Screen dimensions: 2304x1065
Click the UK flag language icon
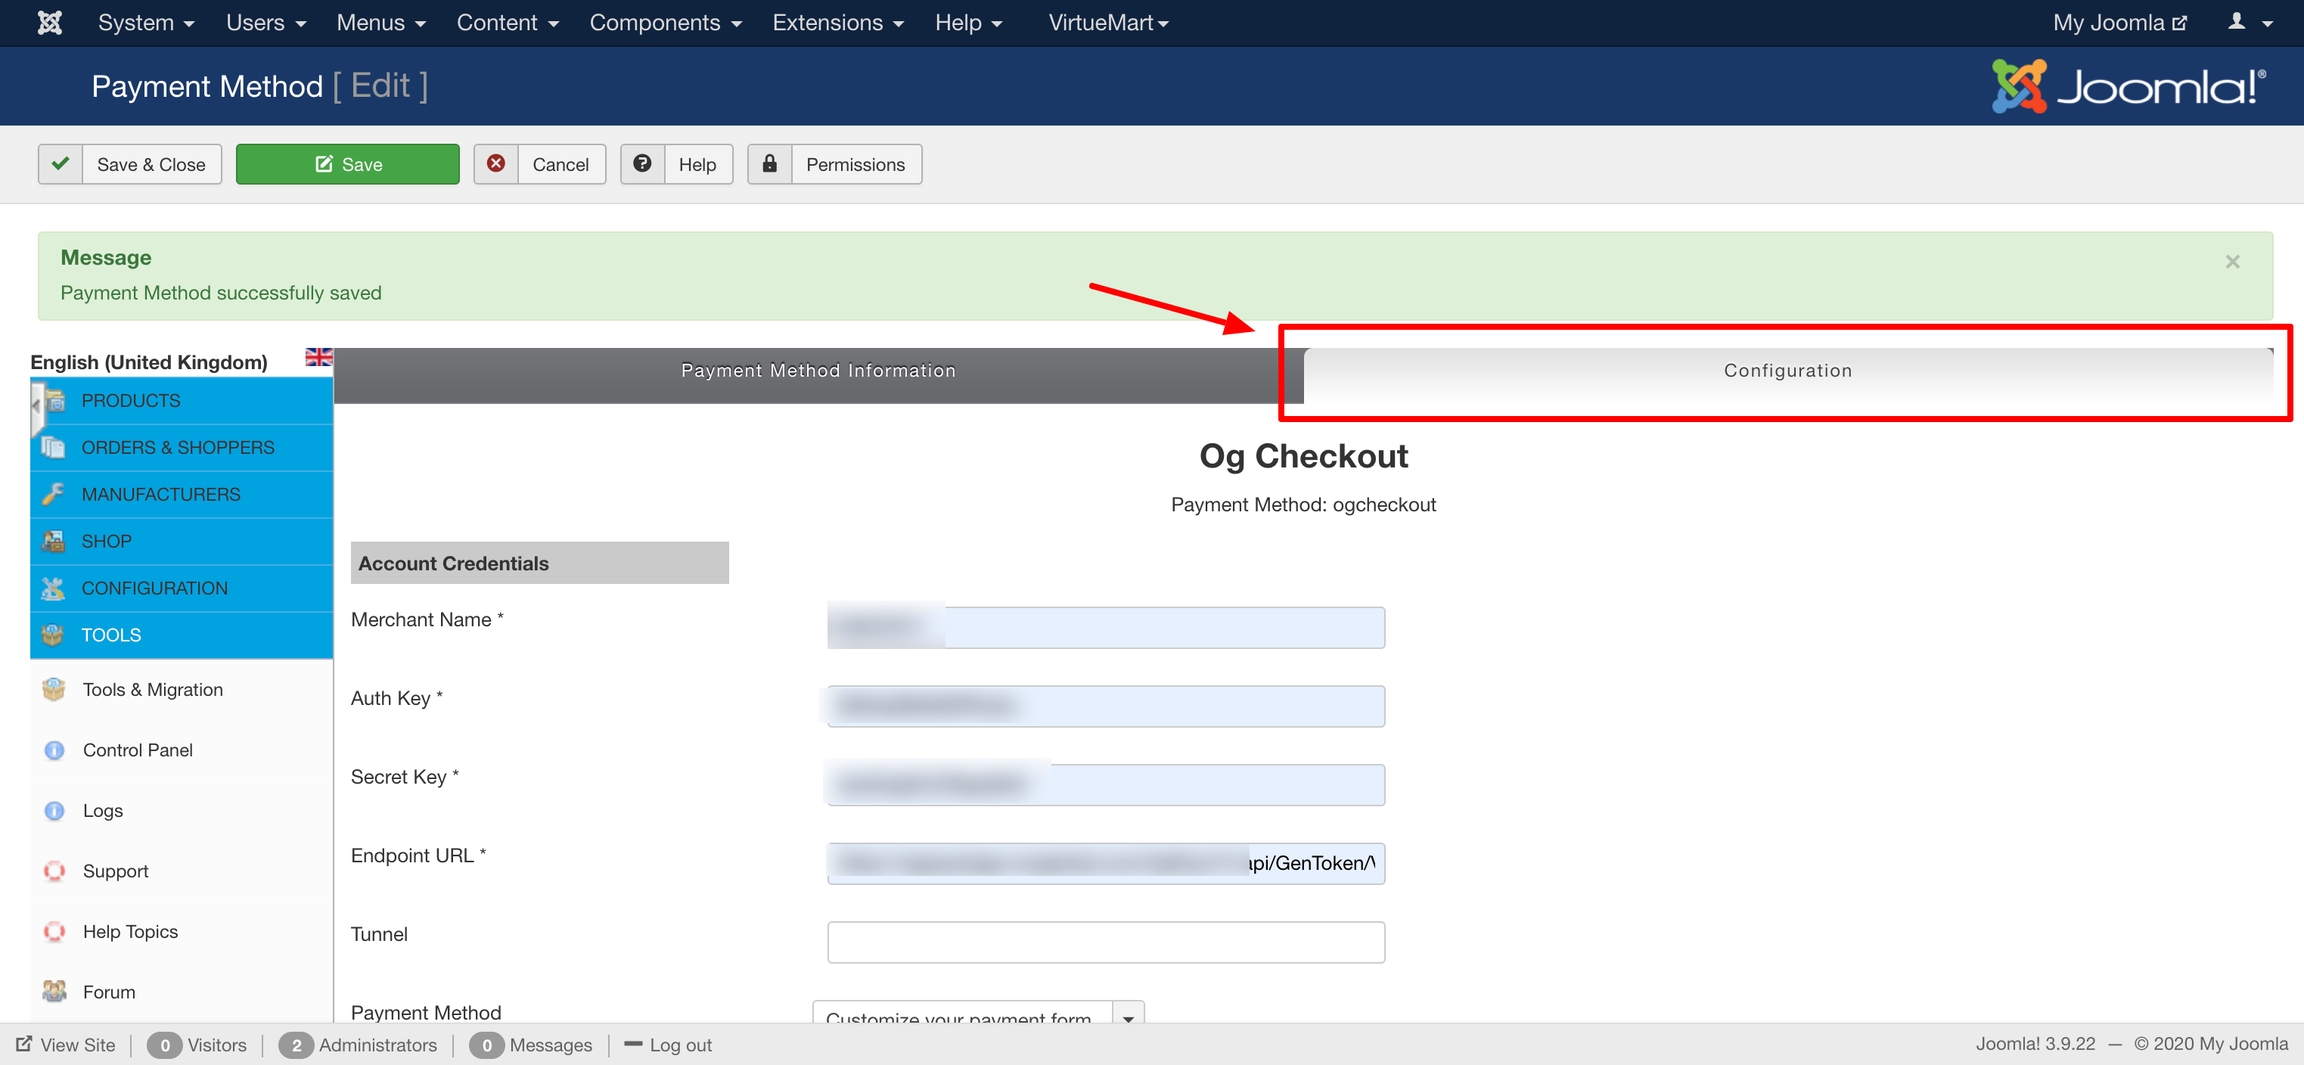coord(318,357)
